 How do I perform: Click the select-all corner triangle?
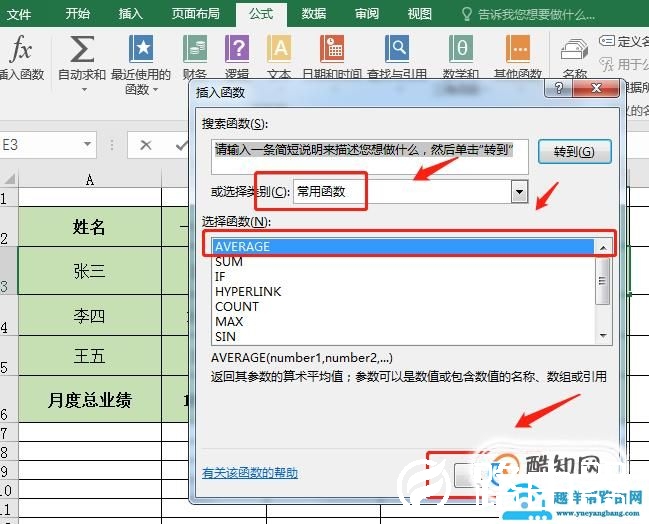pos(10,179)
